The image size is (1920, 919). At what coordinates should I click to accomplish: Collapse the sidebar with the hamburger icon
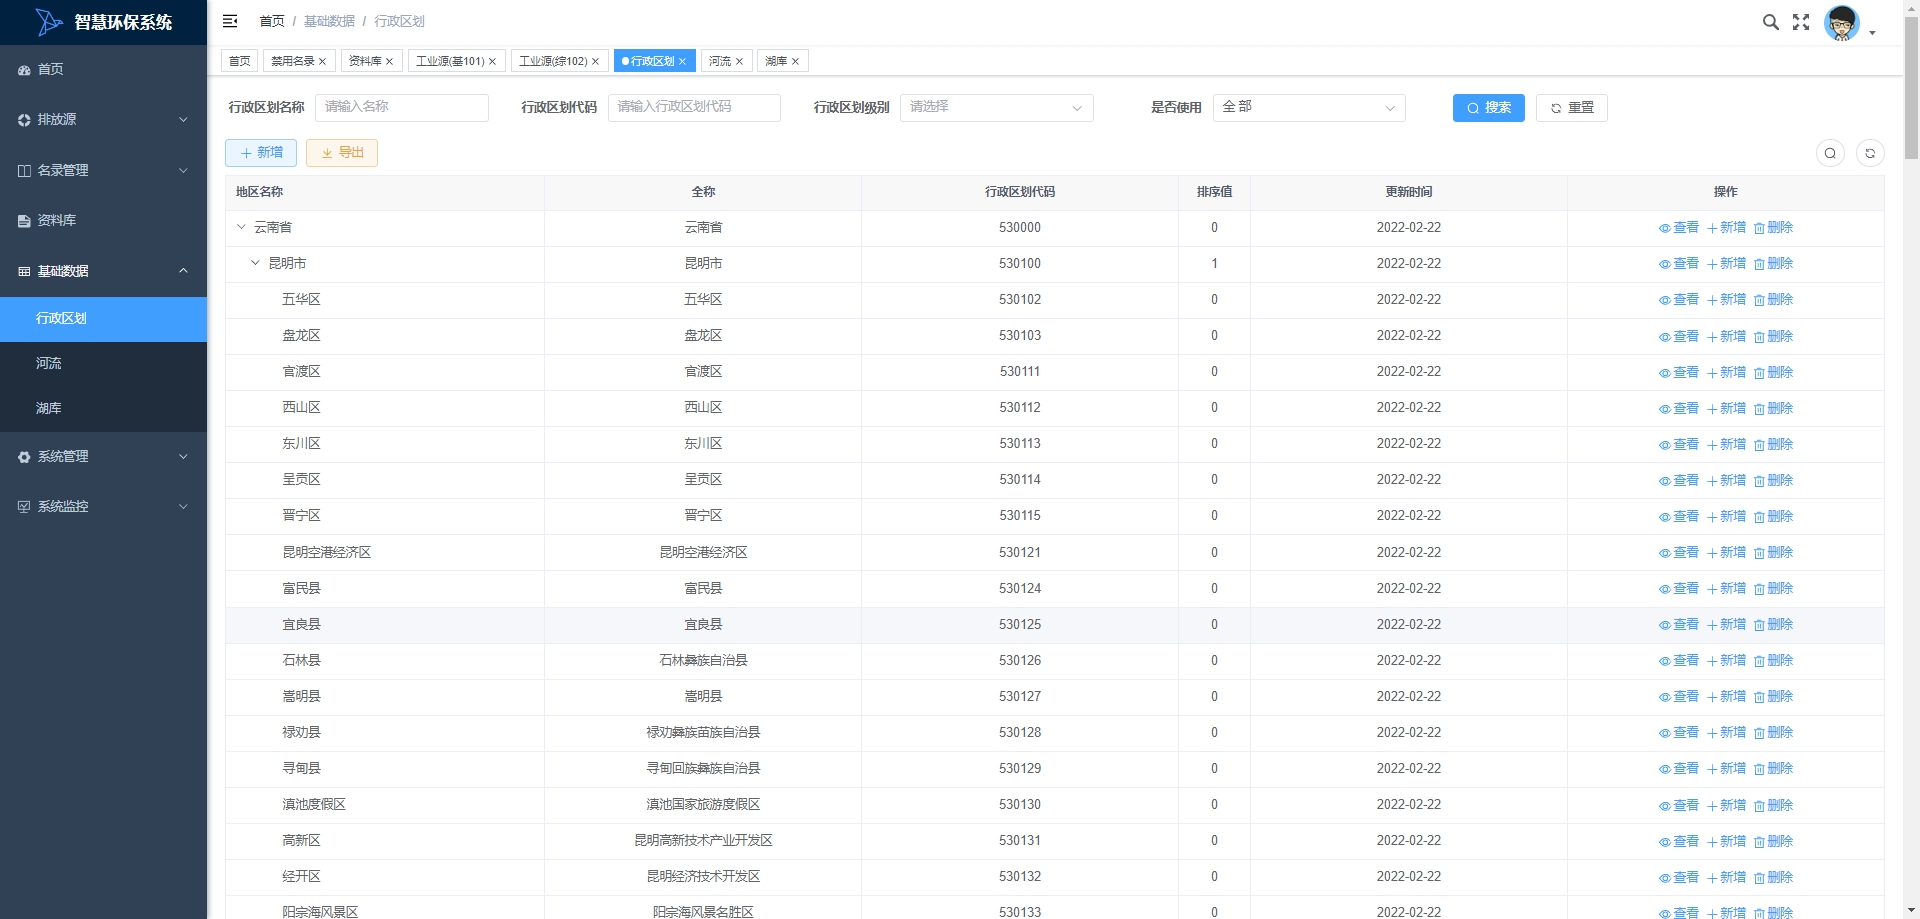pyautogui.click(x=230, y=21)
